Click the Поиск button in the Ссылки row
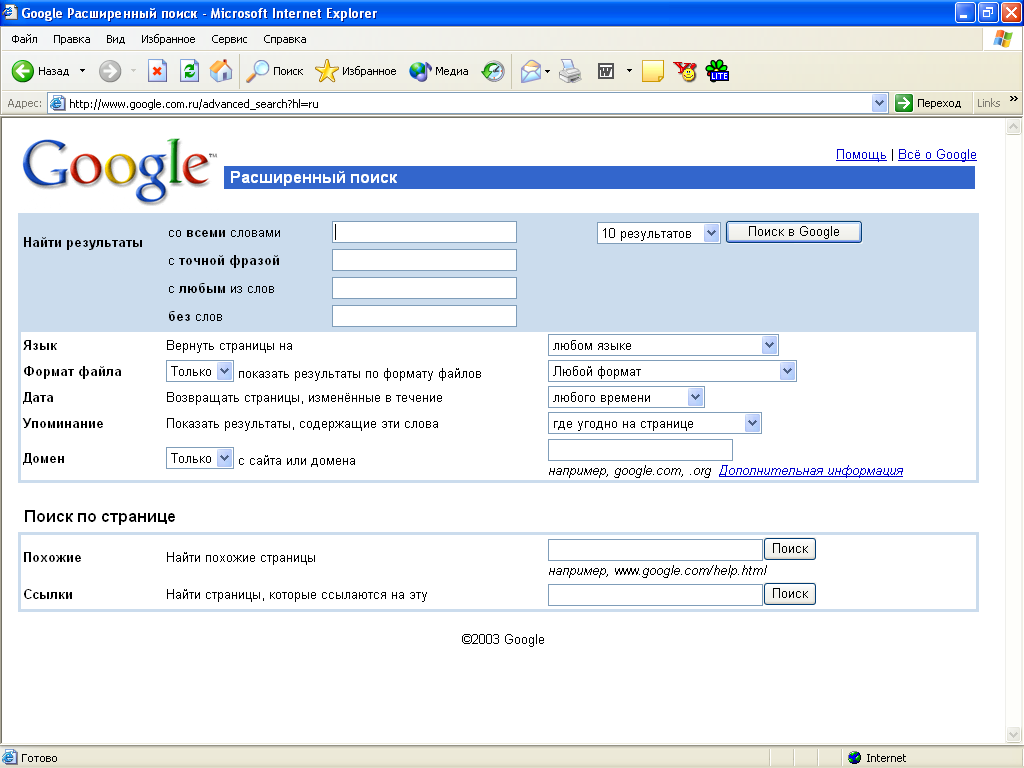The image size is (1024, 768). coord(790,594)
